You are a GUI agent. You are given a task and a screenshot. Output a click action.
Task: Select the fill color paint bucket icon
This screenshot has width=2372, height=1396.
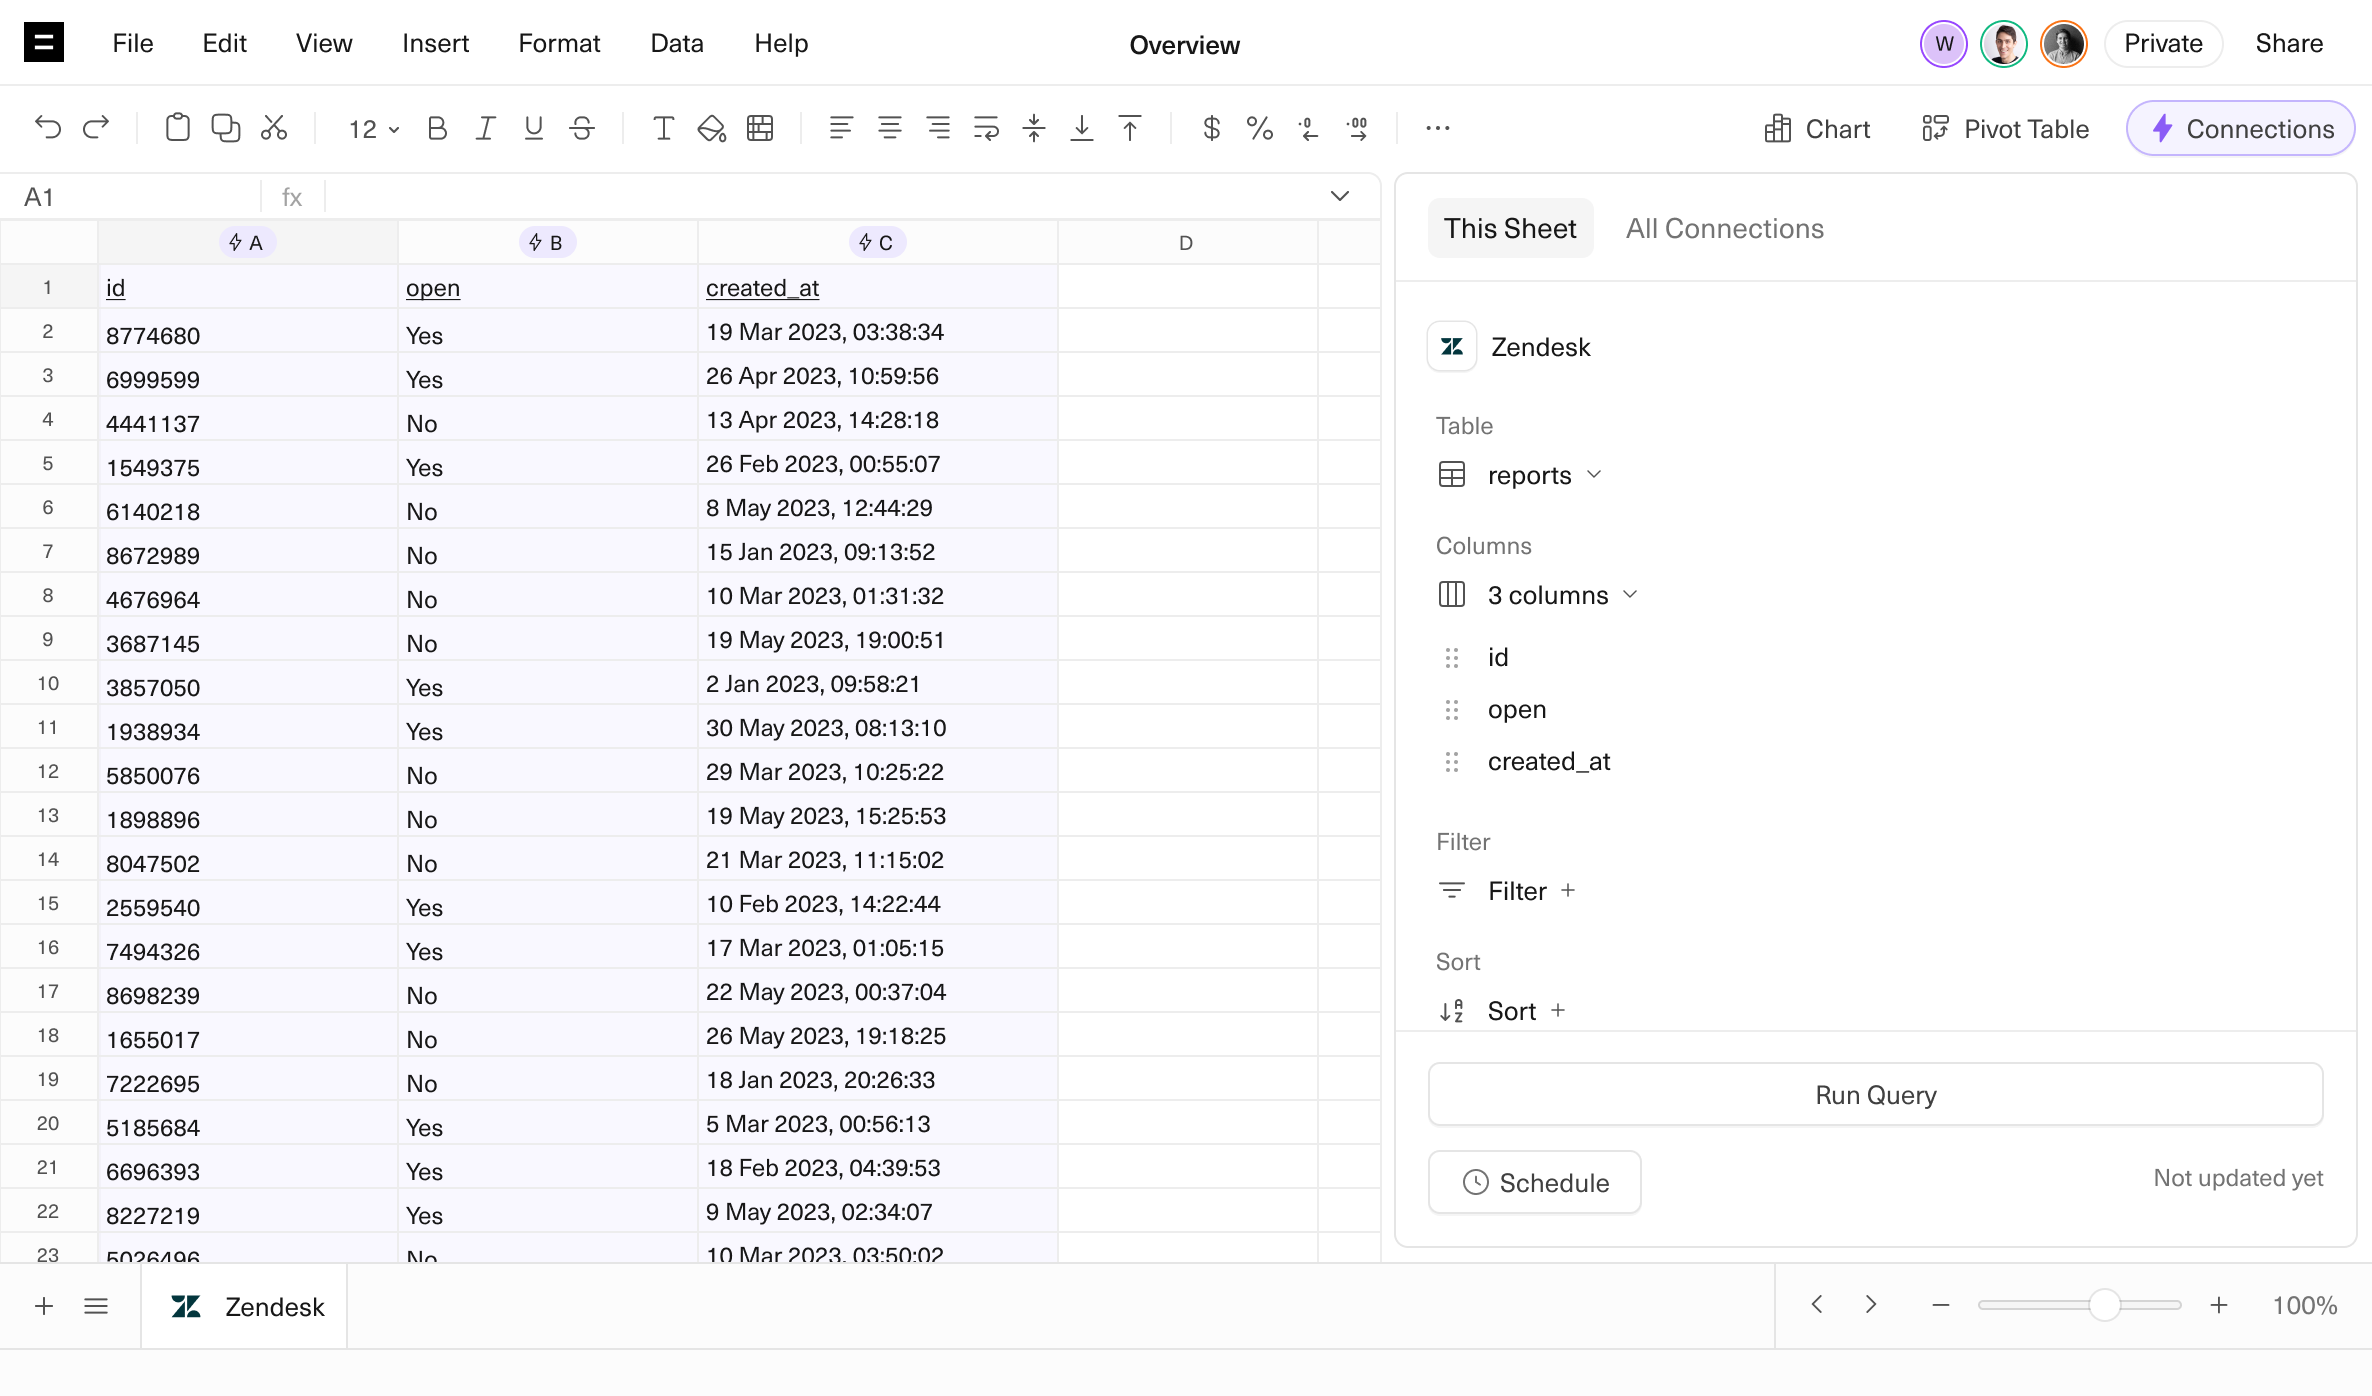tap(711, 128)
